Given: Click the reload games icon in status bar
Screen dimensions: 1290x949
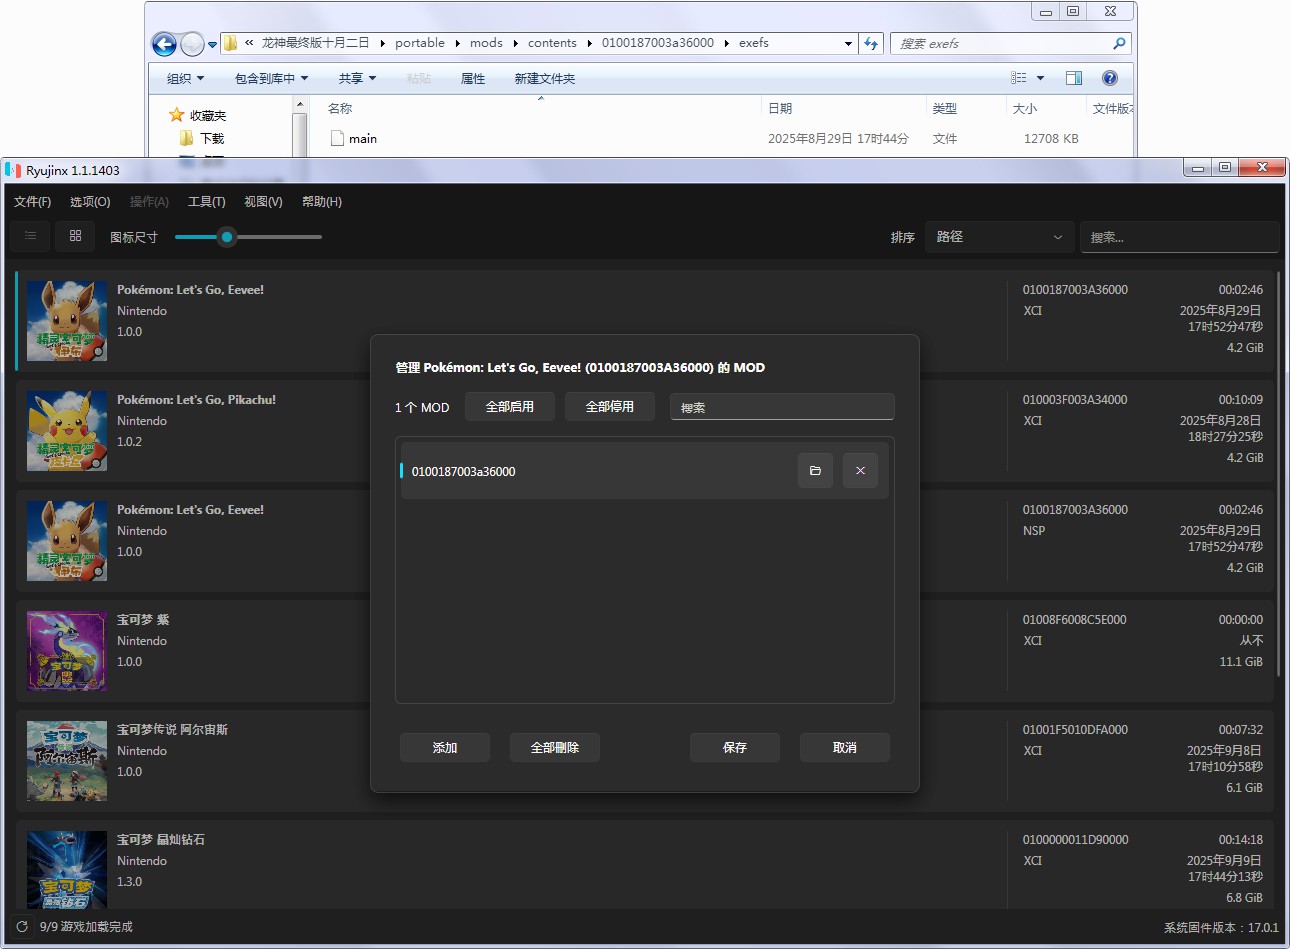Looking at the screenshot, I should pos(22,927).
